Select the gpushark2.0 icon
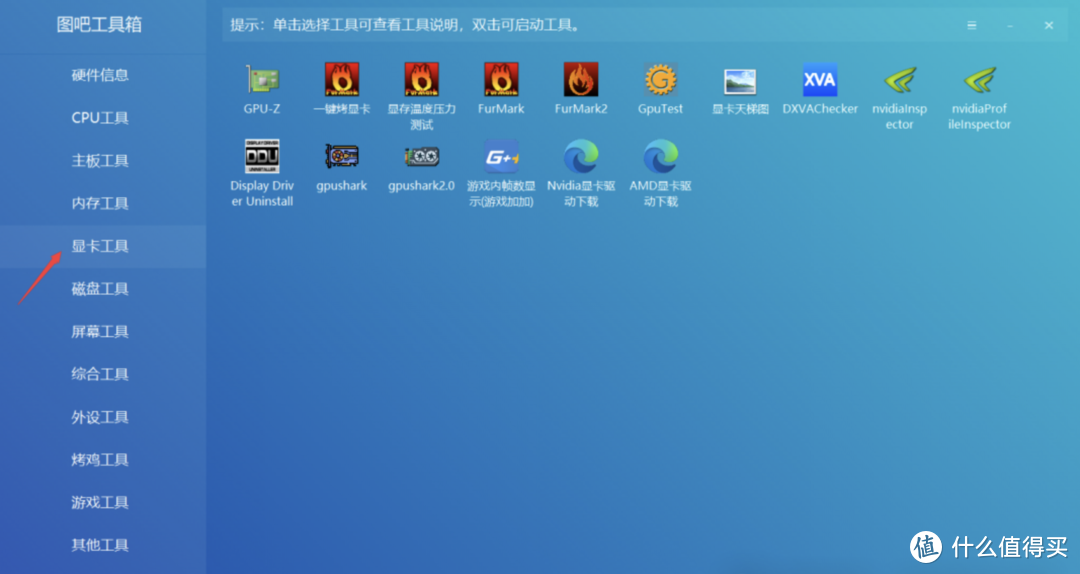The width and height of the screenshot is (1080, 574). tap(422, 156)
